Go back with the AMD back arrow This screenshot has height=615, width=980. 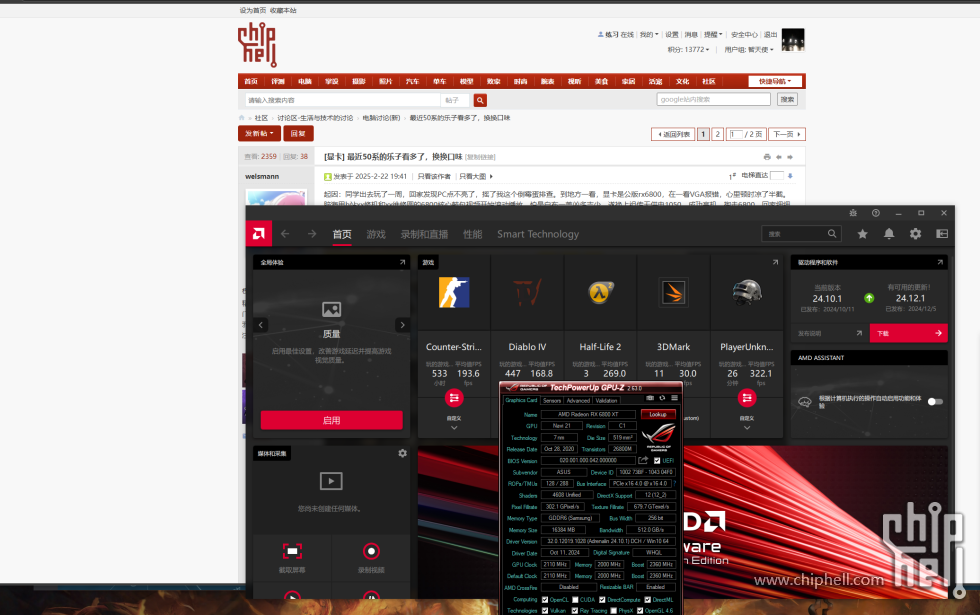[x=285, y=234]
